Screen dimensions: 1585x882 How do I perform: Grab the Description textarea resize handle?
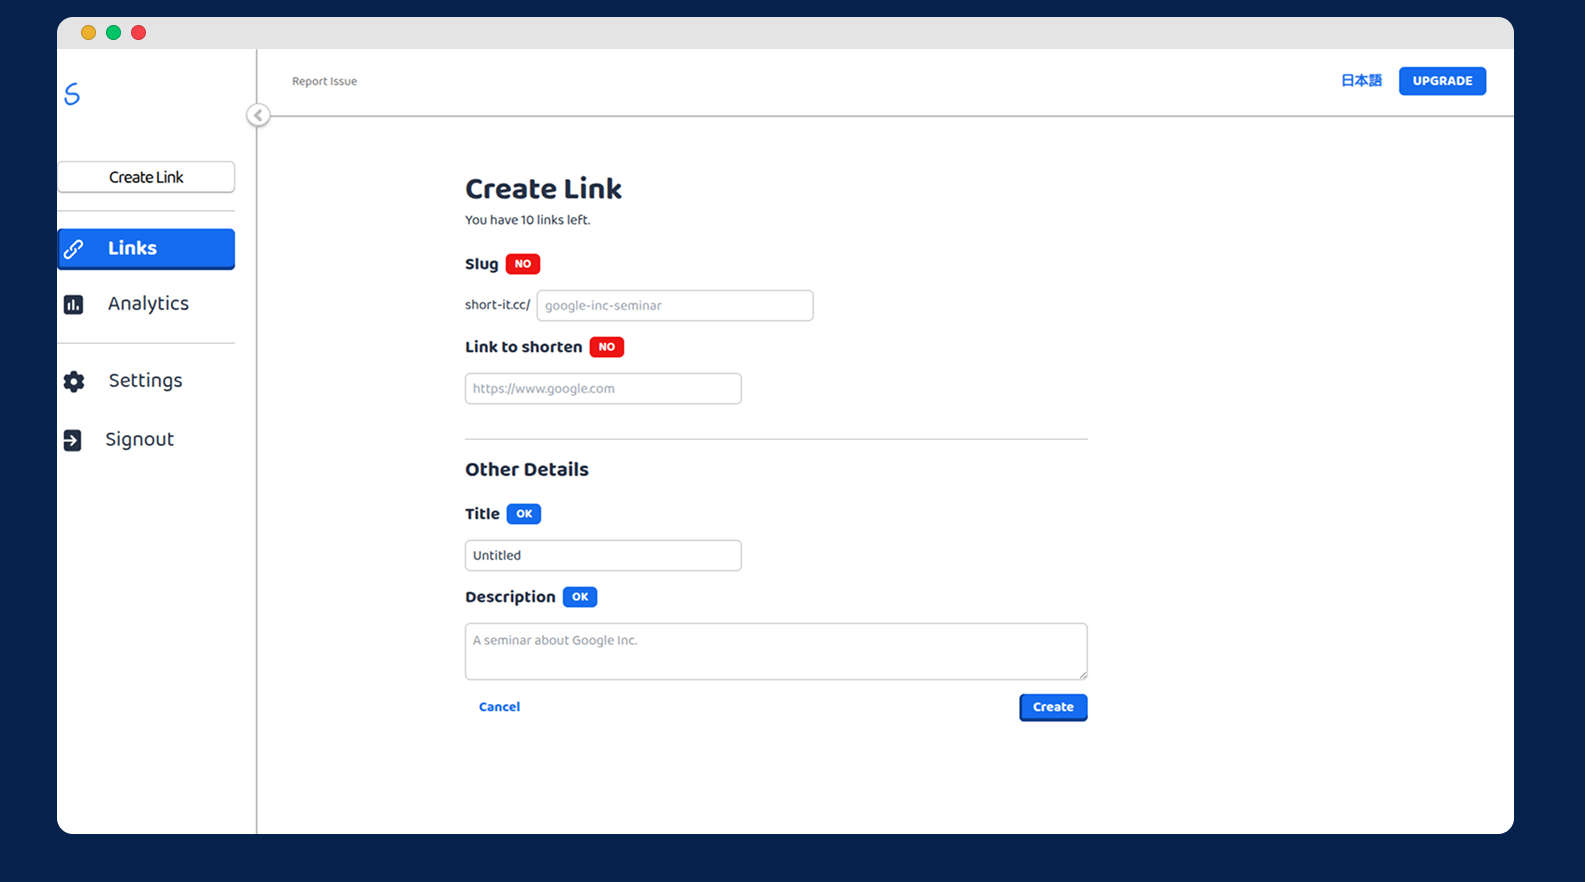1082,675
